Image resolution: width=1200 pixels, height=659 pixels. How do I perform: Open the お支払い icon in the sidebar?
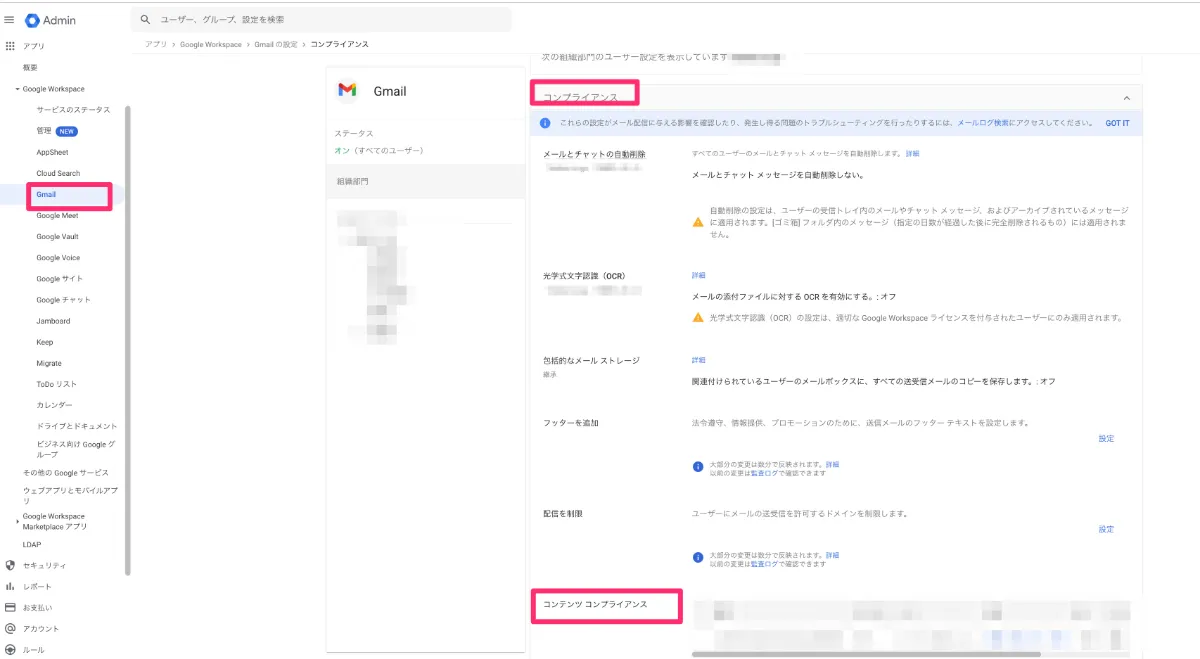pyautogui.click(x=10, y=607)
